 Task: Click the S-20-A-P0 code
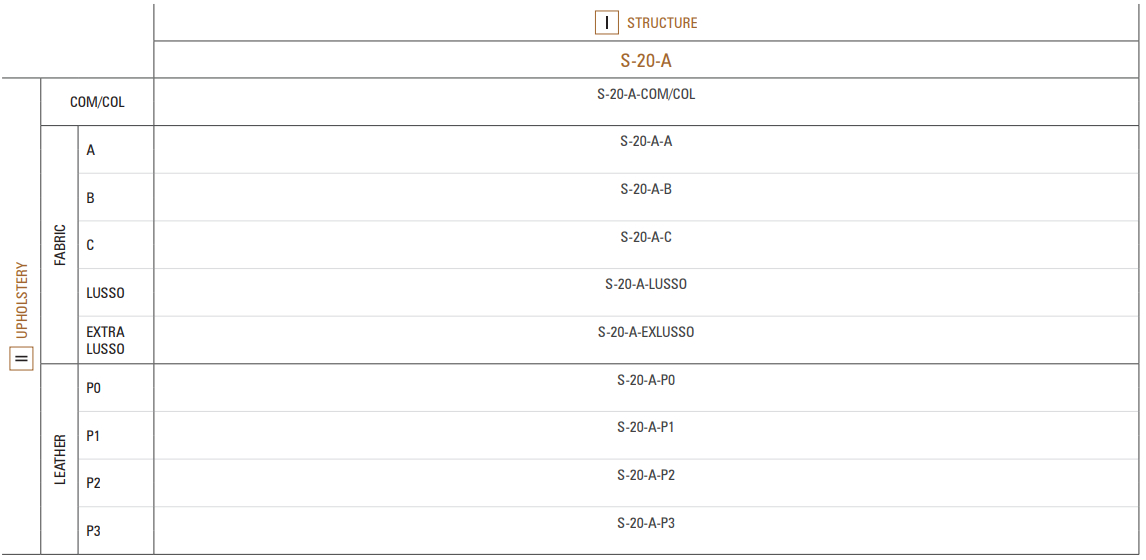point(646,380)
